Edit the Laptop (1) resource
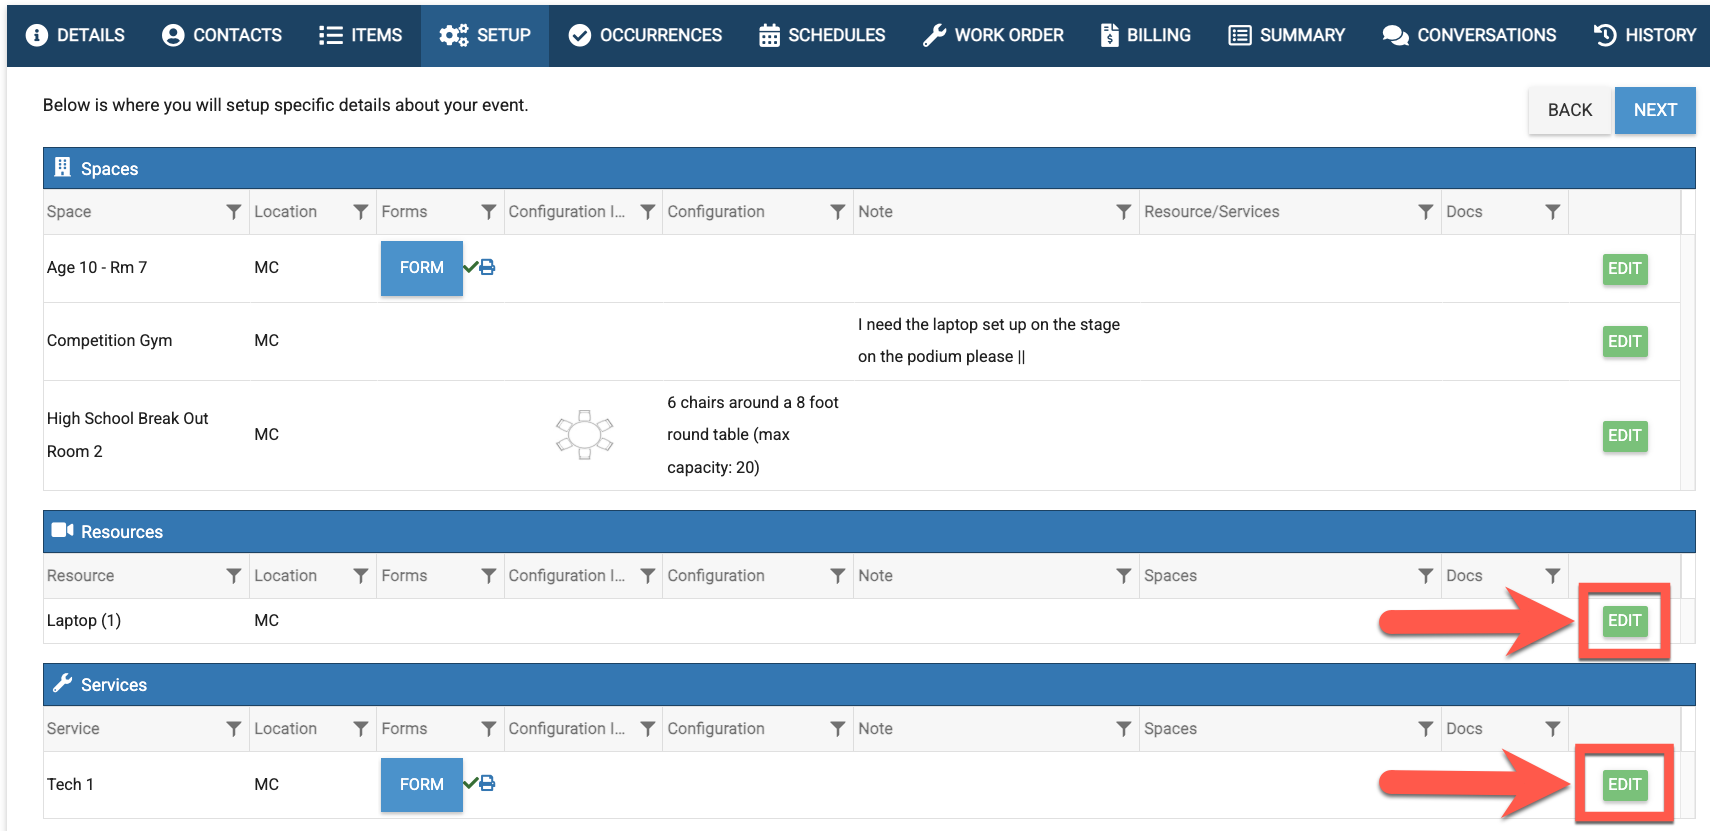The width and height of the screenshot is (1710, 831). tap(1625, 621)
